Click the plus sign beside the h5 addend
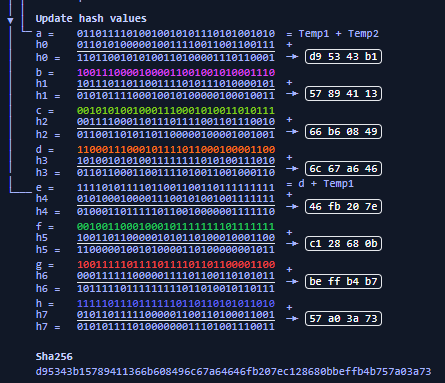The height and width of the screenshot is (383, 445). [289, 232]
